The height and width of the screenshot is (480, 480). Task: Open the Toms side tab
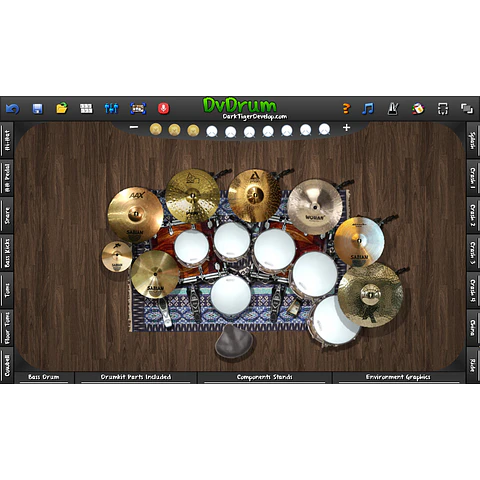(7, 290)
